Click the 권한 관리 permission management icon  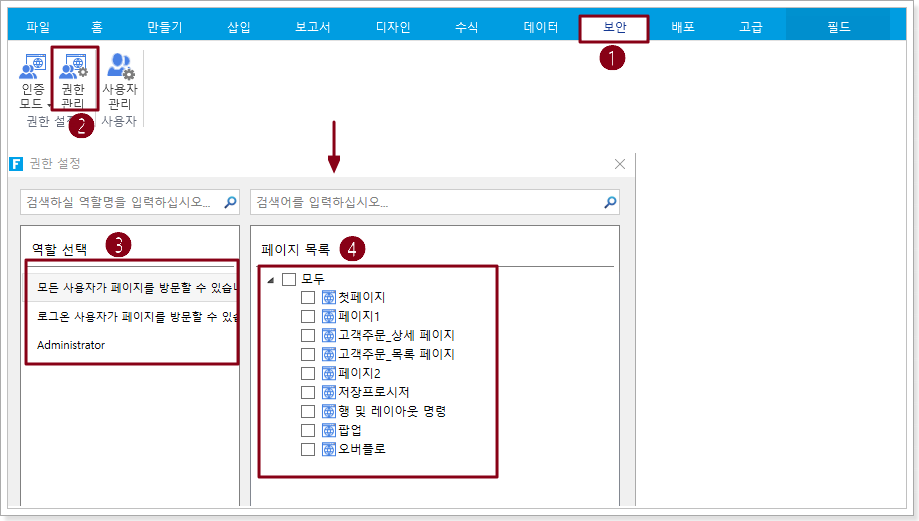point(74,66)
